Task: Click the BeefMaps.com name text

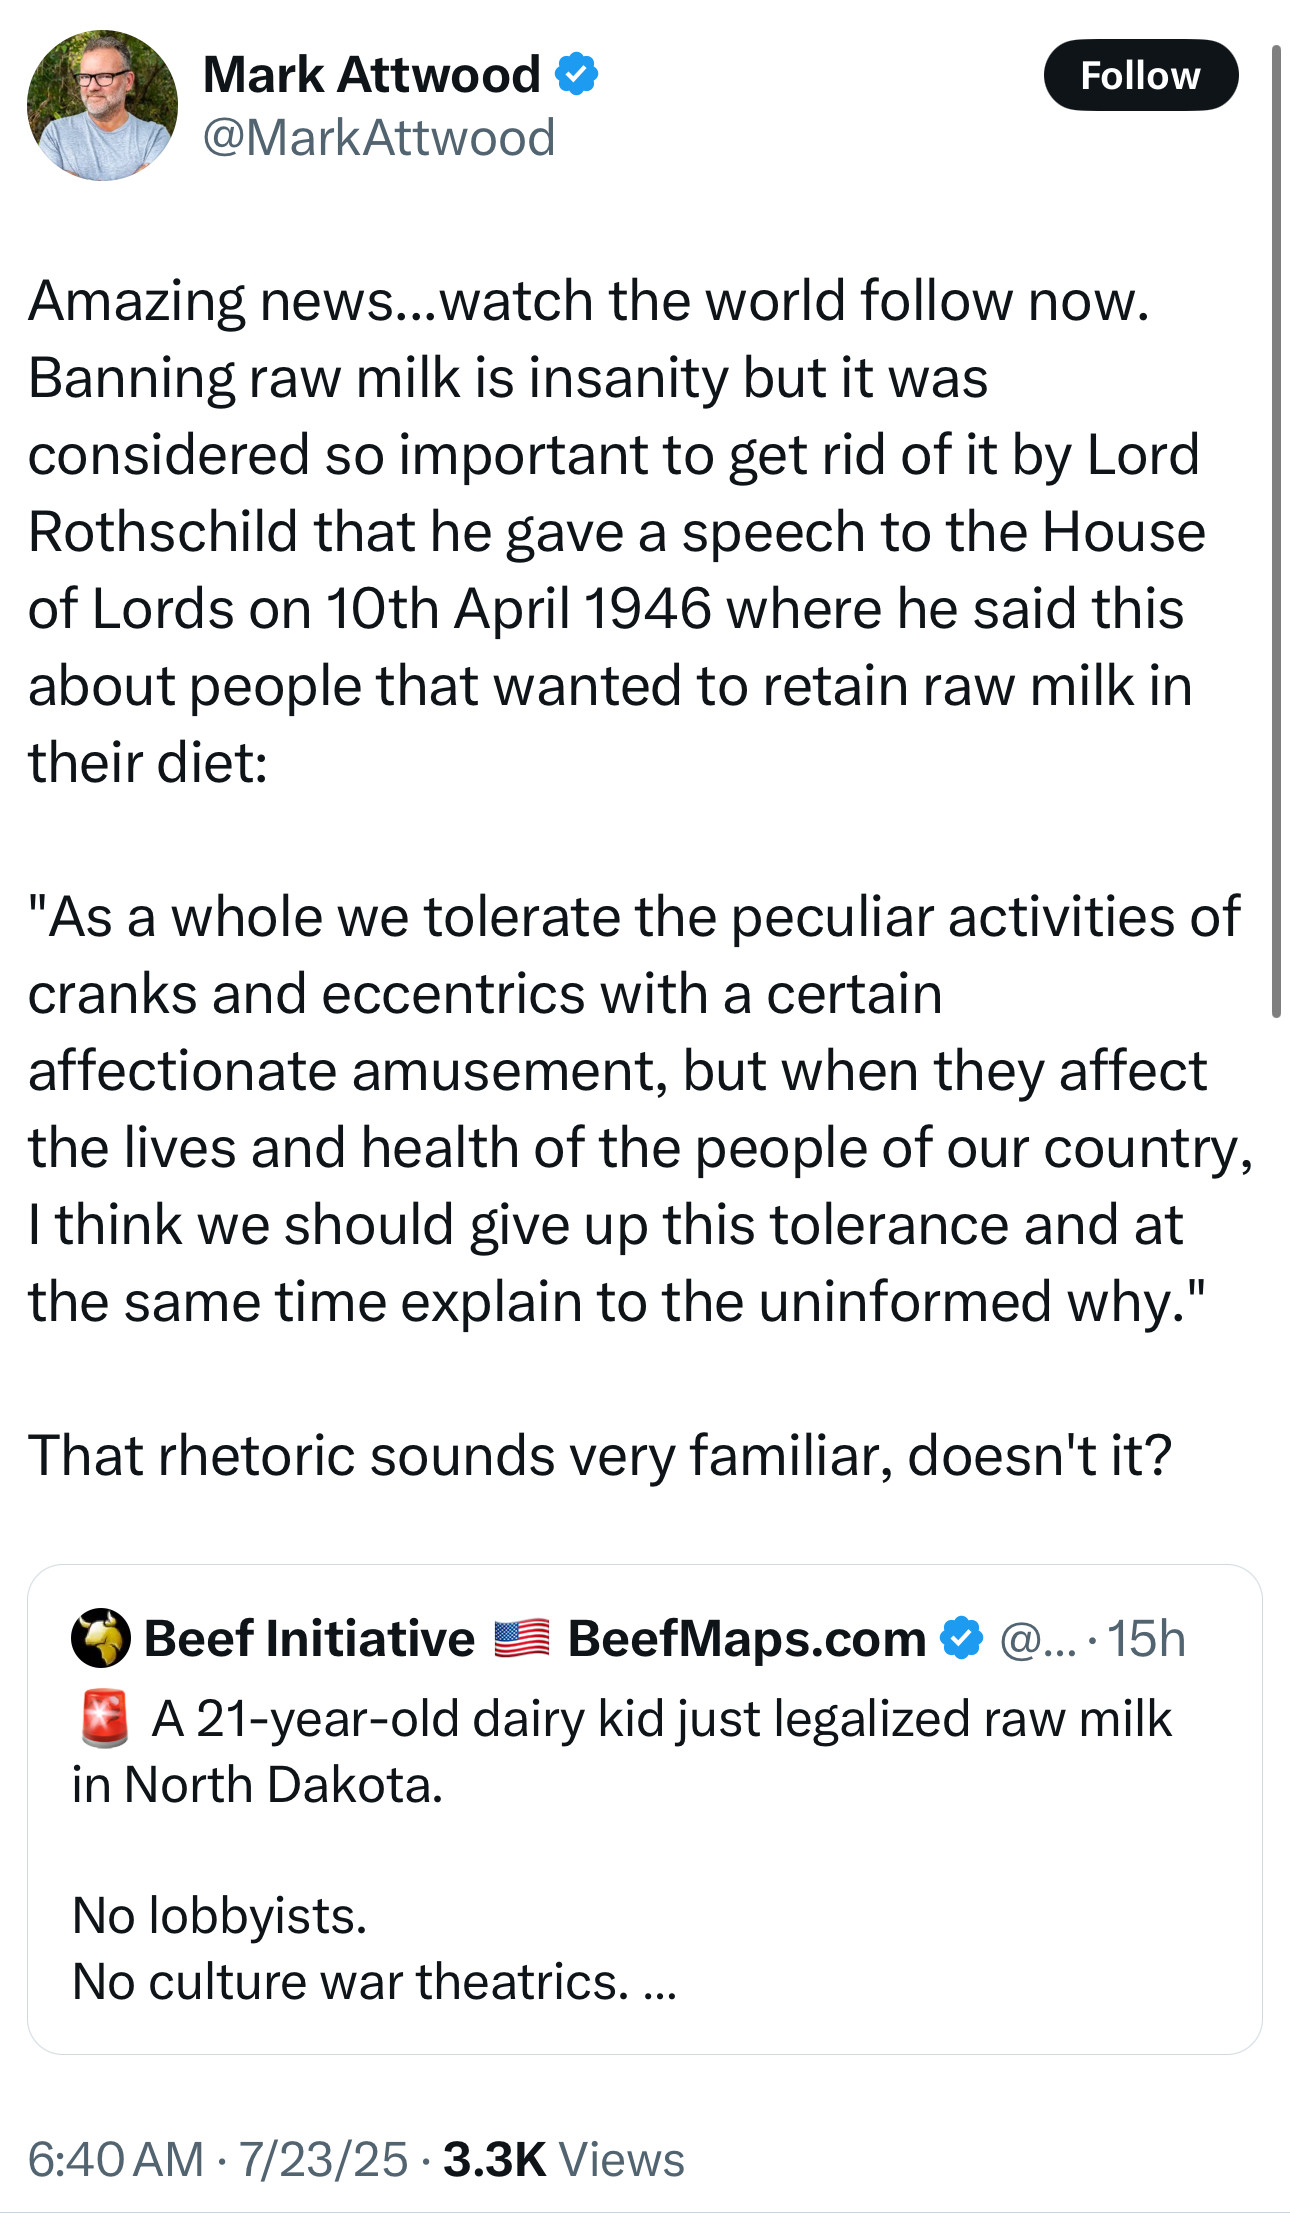Action: pos(746,1638)
